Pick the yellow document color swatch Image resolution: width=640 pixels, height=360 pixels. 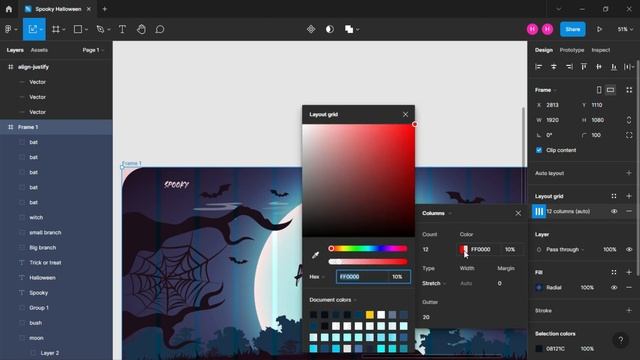click(369, 314)
